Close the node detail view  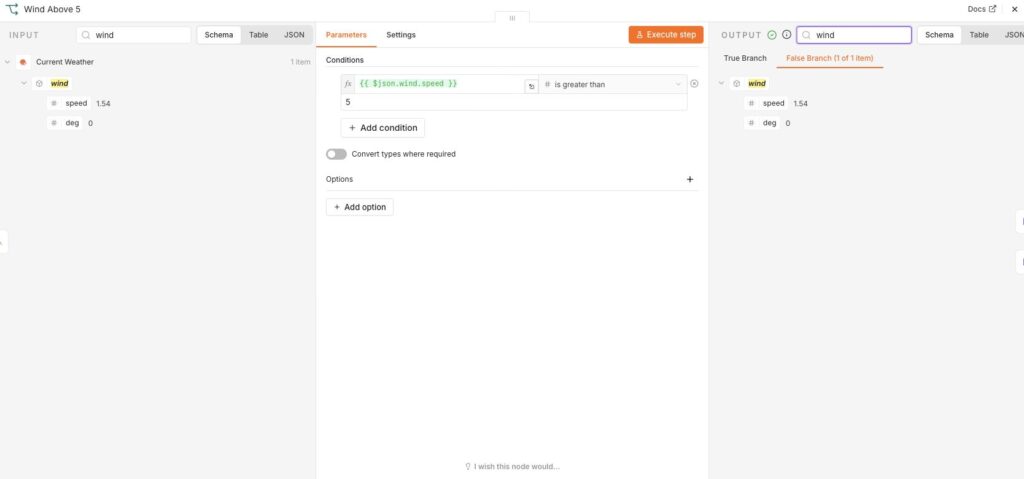1014,9
